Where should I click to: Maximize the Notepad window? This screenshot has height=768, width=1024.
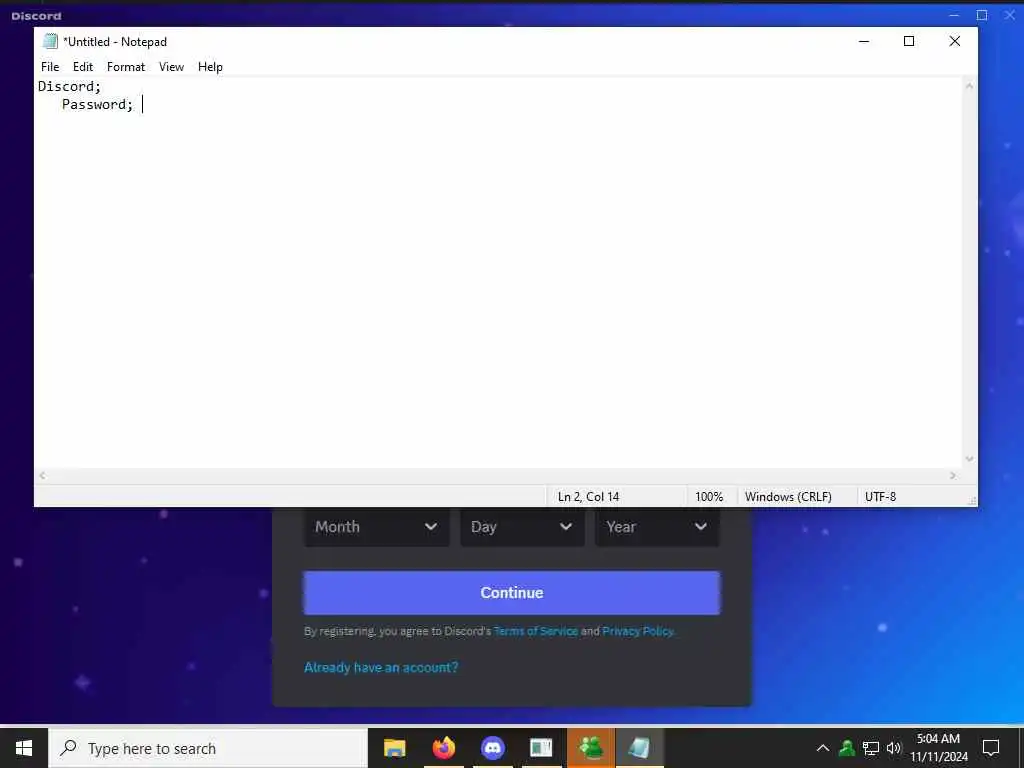(x=908, y=41)
